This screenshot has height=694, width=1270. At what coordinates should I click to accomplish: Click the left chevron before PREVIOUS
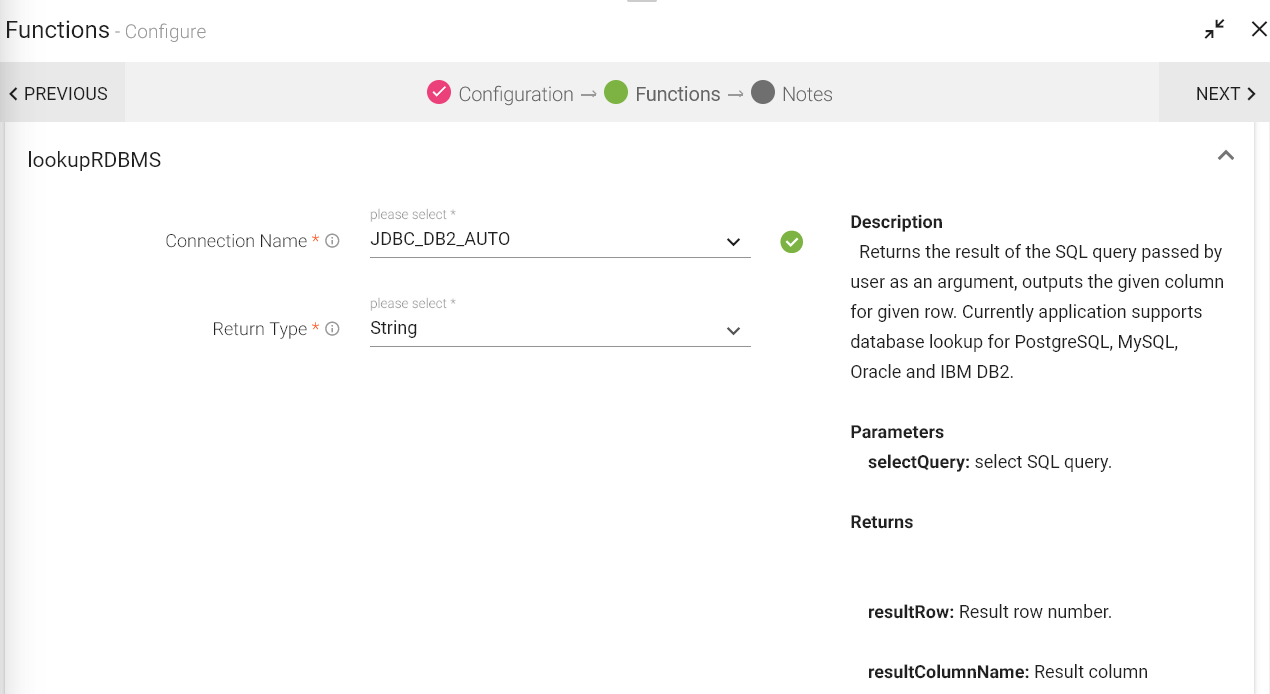(x=13, y=93)
